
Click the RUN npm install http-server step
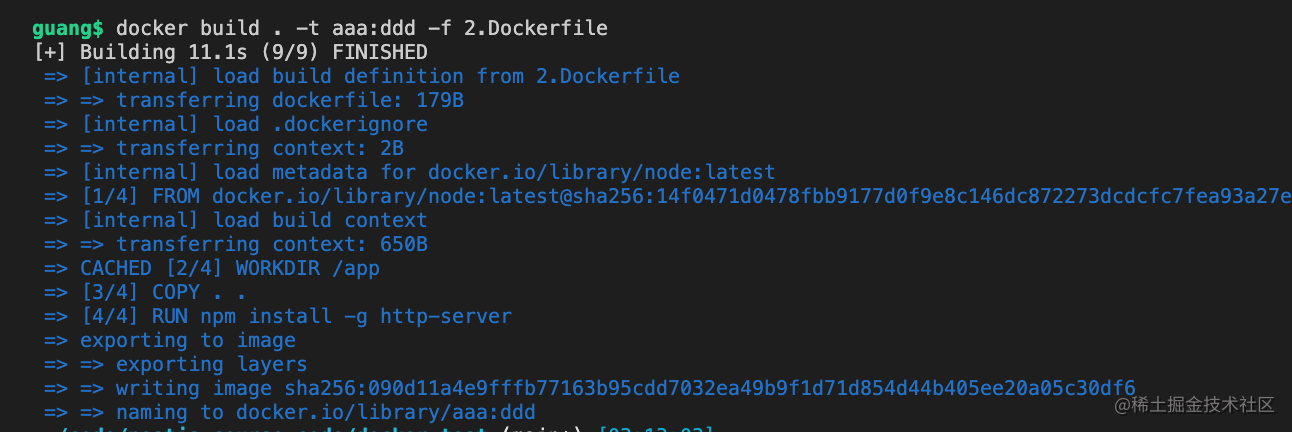coord(296,316)
